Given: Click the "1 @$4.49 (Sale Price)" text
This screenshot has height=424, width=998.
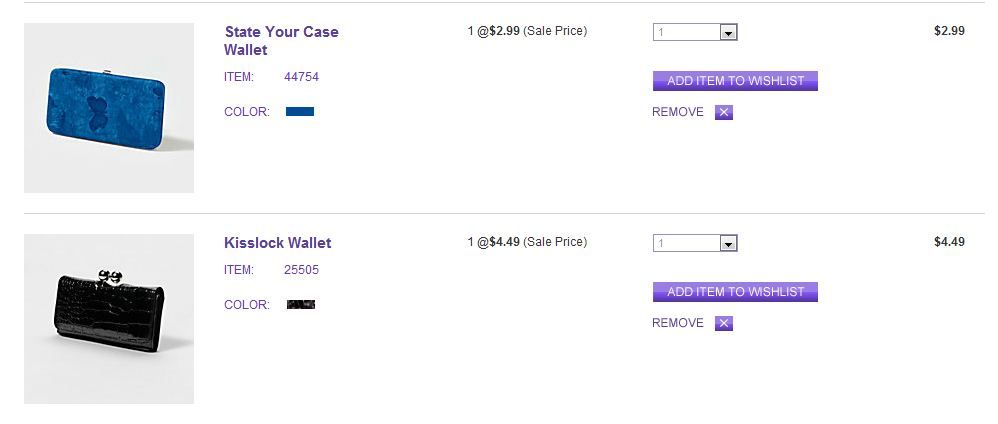Looking at the screenshot, I should pos(527,242).
